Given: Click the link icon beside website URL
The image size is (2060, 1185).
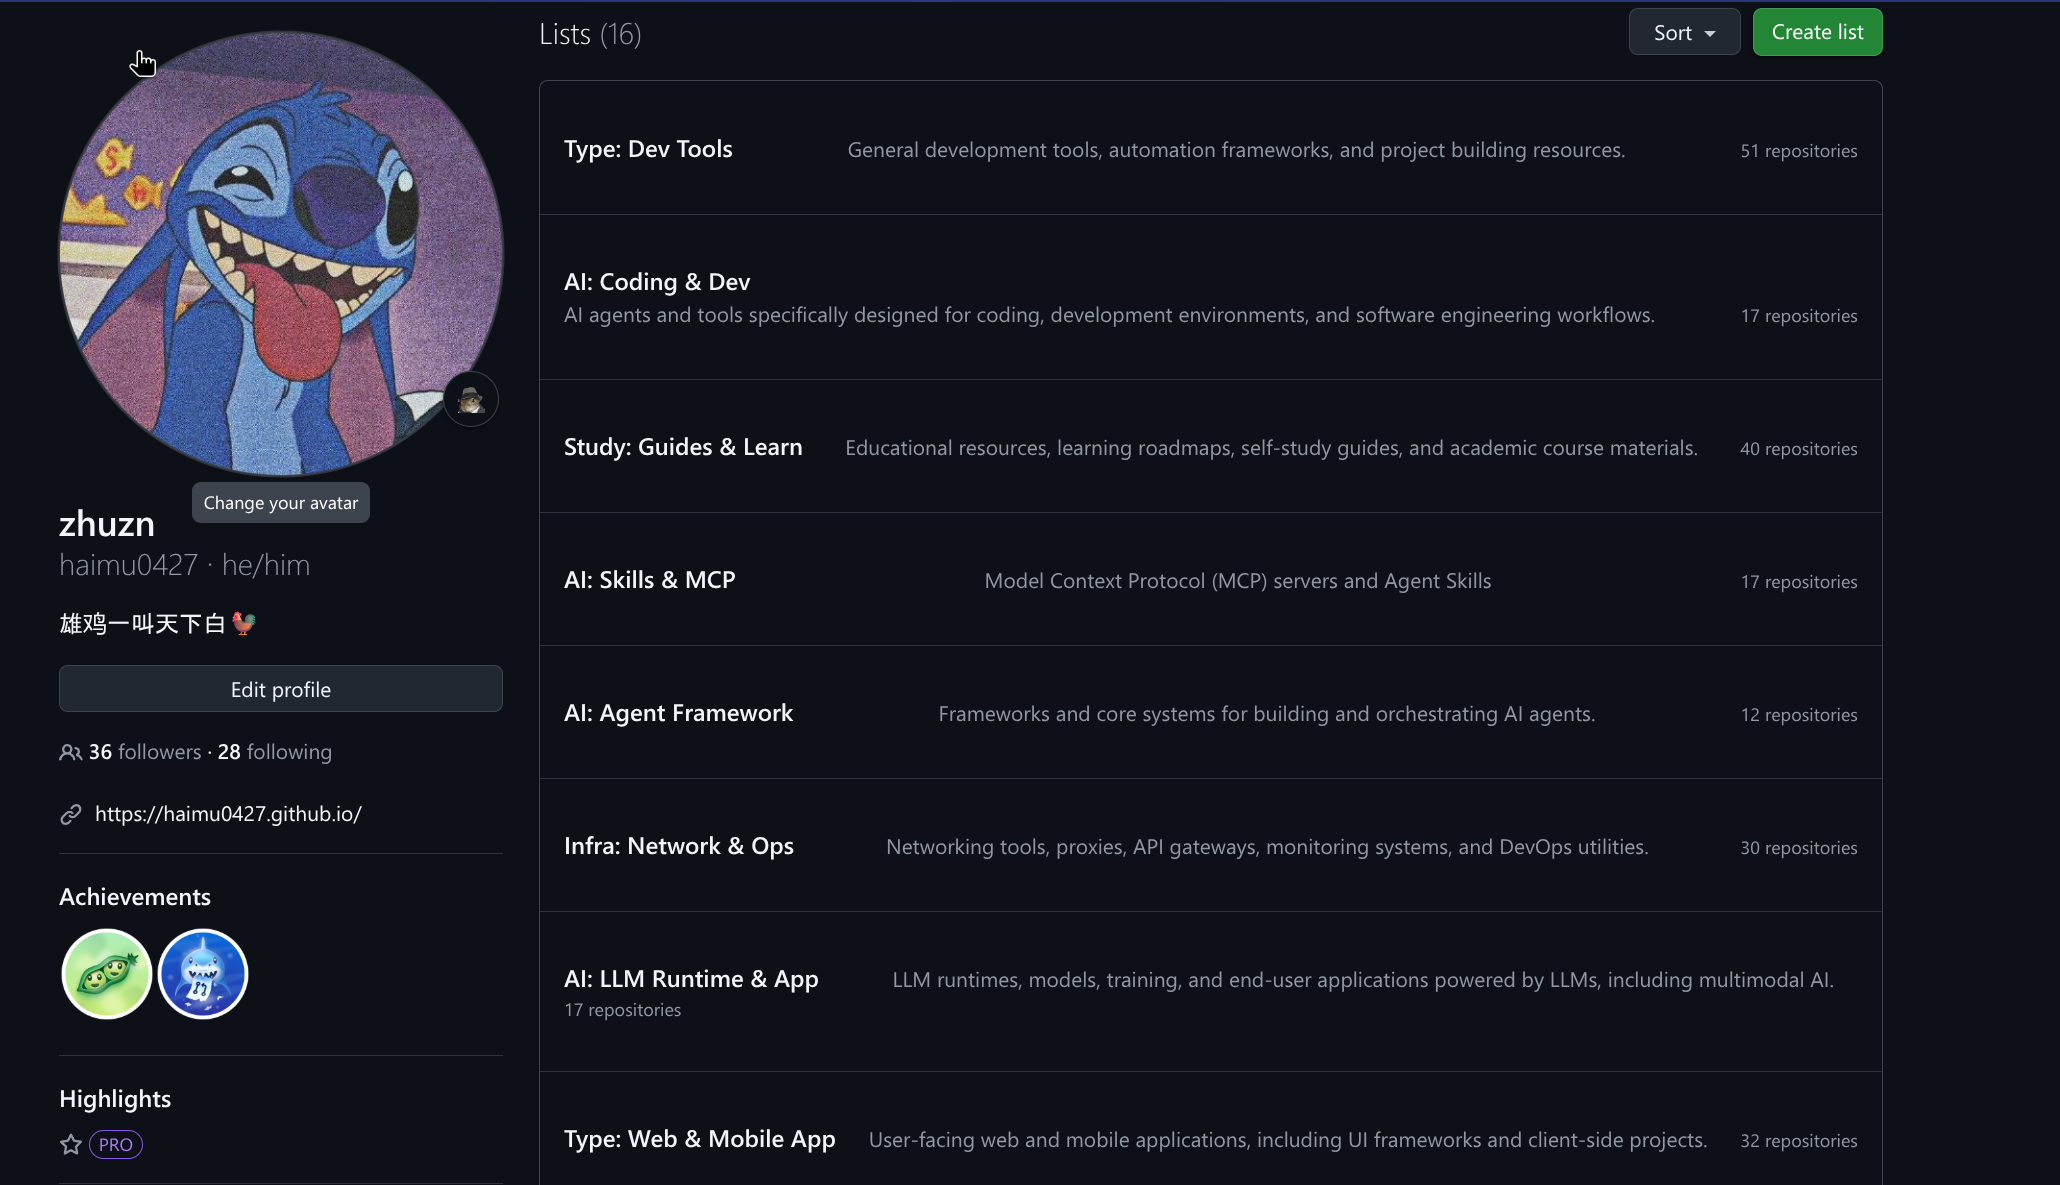Looking at the screenshot, I should [70, 814].
